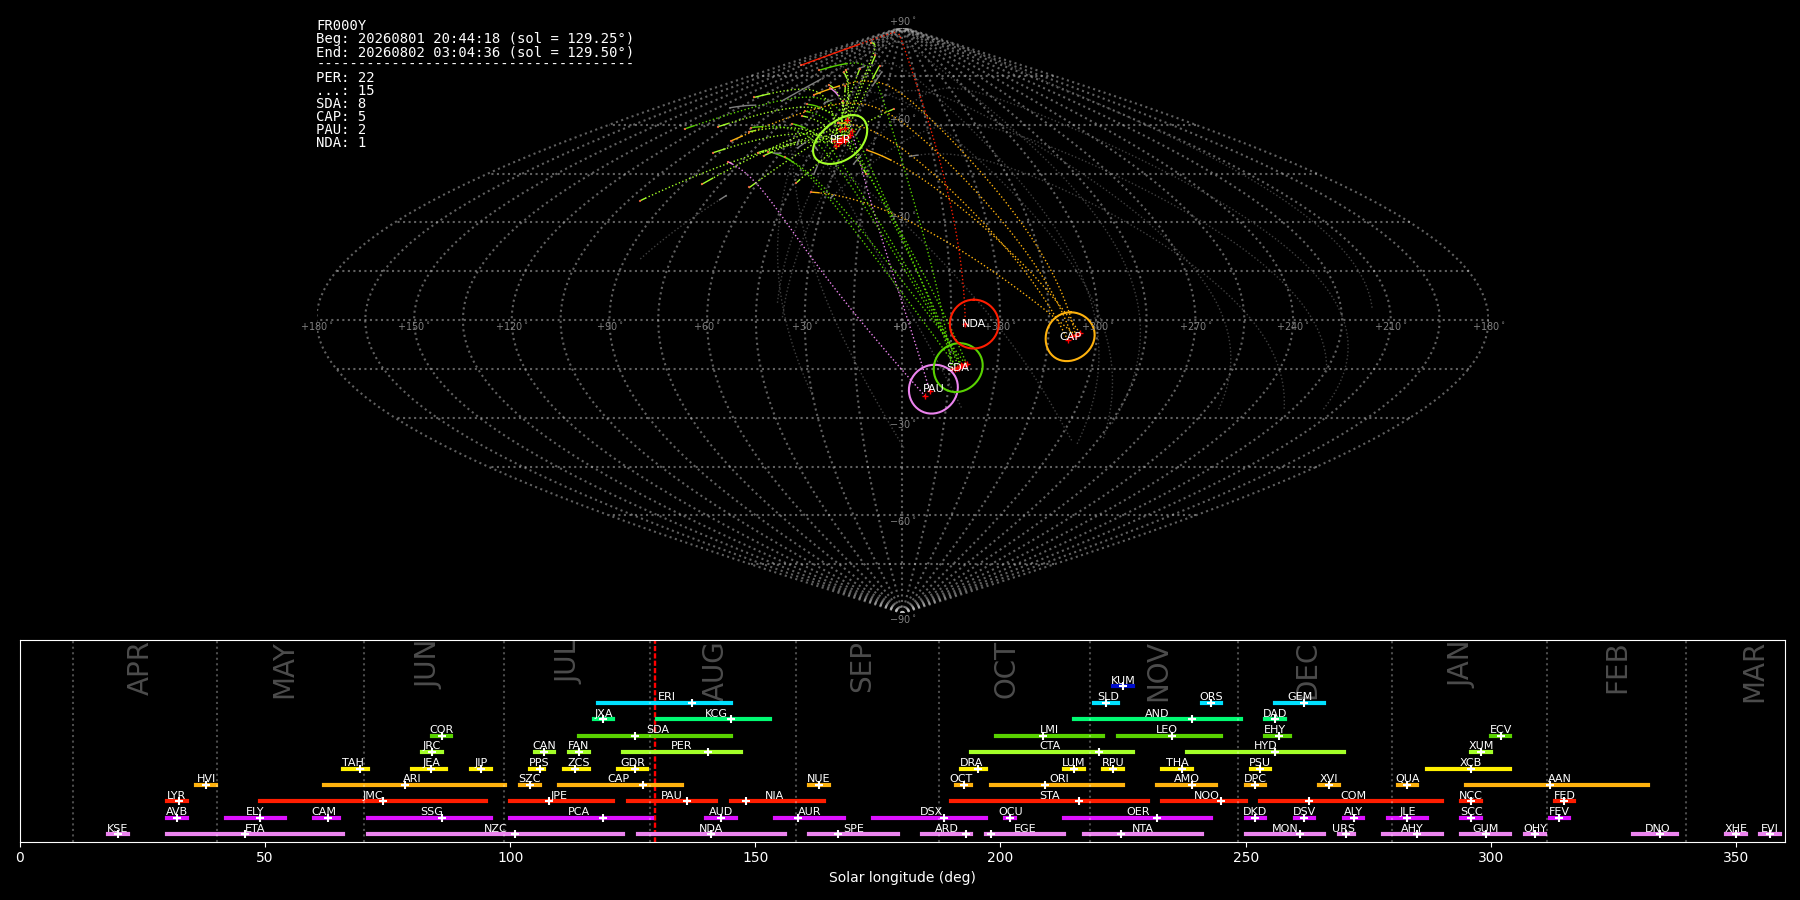This screenshot has height=900, width=1800.
Task: Click the LYR shower label in timeline
Action: click(x=176, y=796)
